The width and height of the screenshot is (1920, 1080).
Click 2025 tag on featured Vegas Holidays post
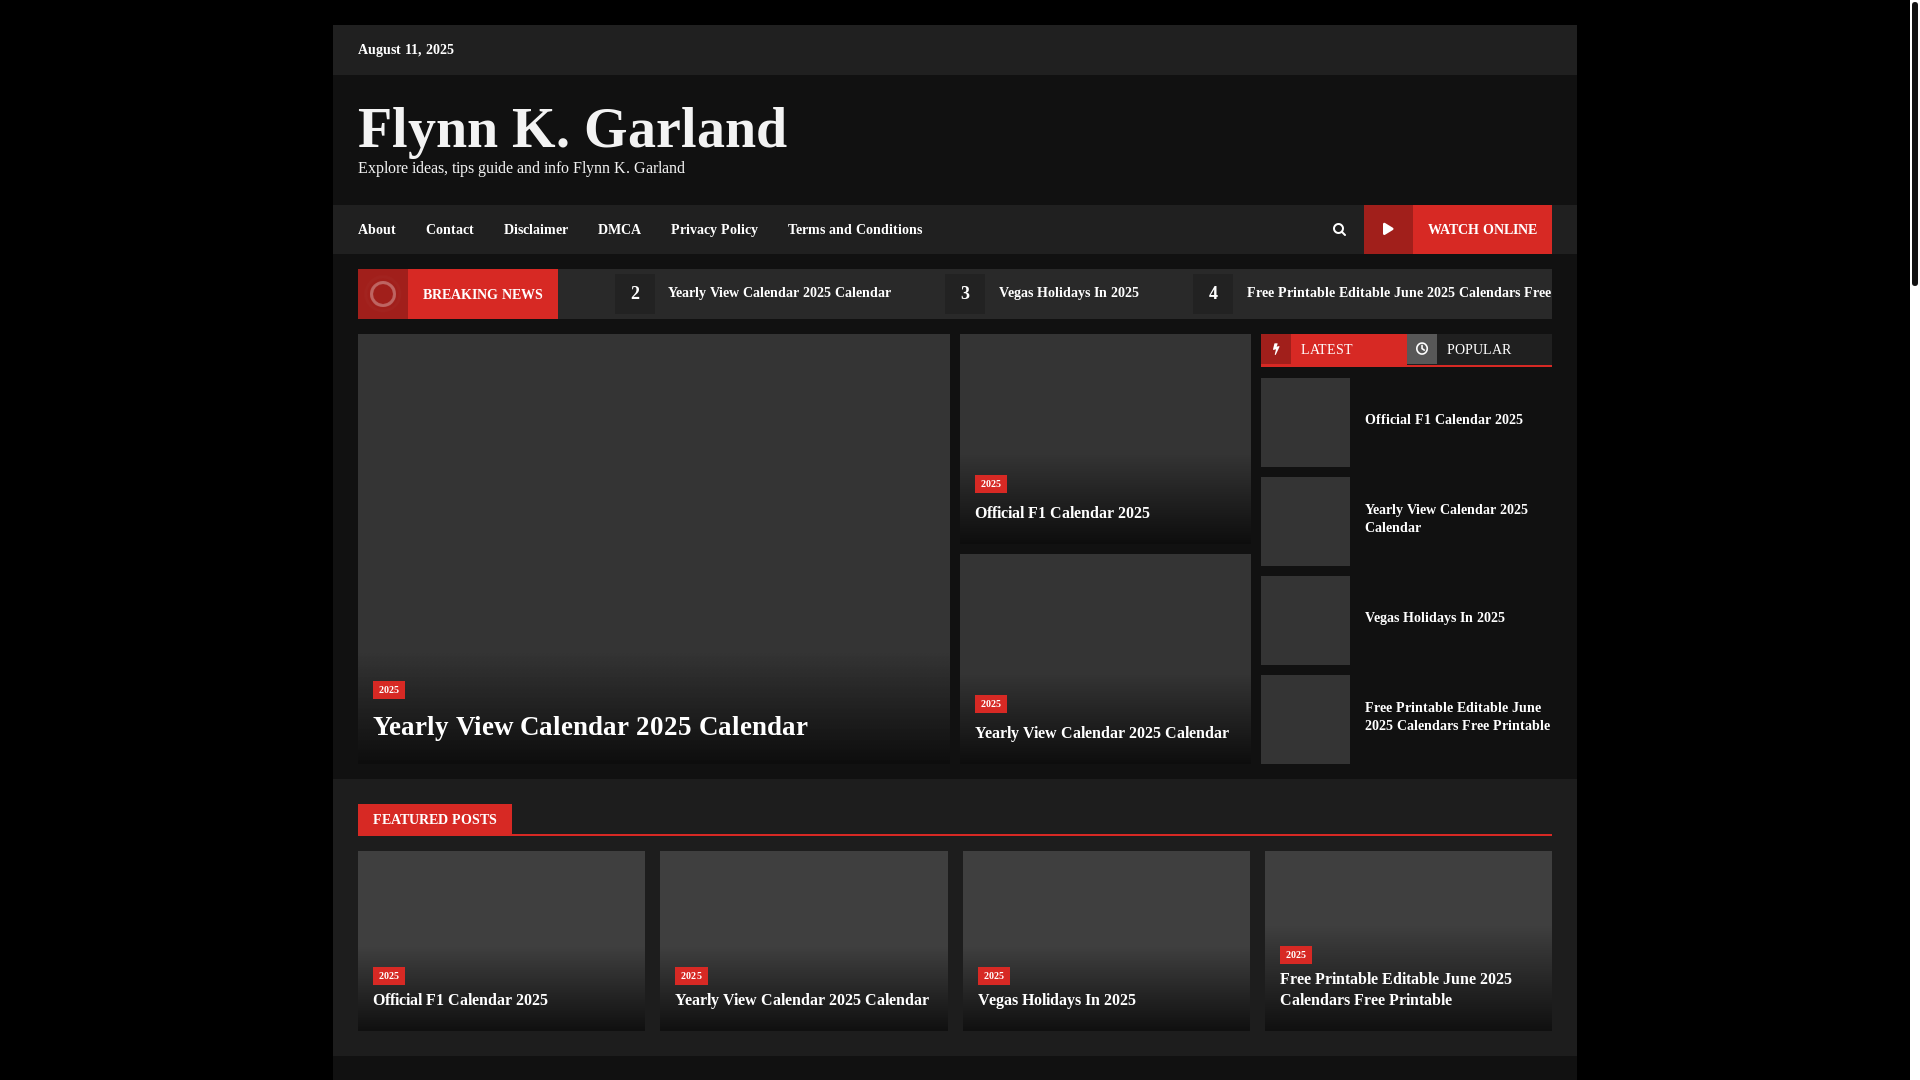994,976
